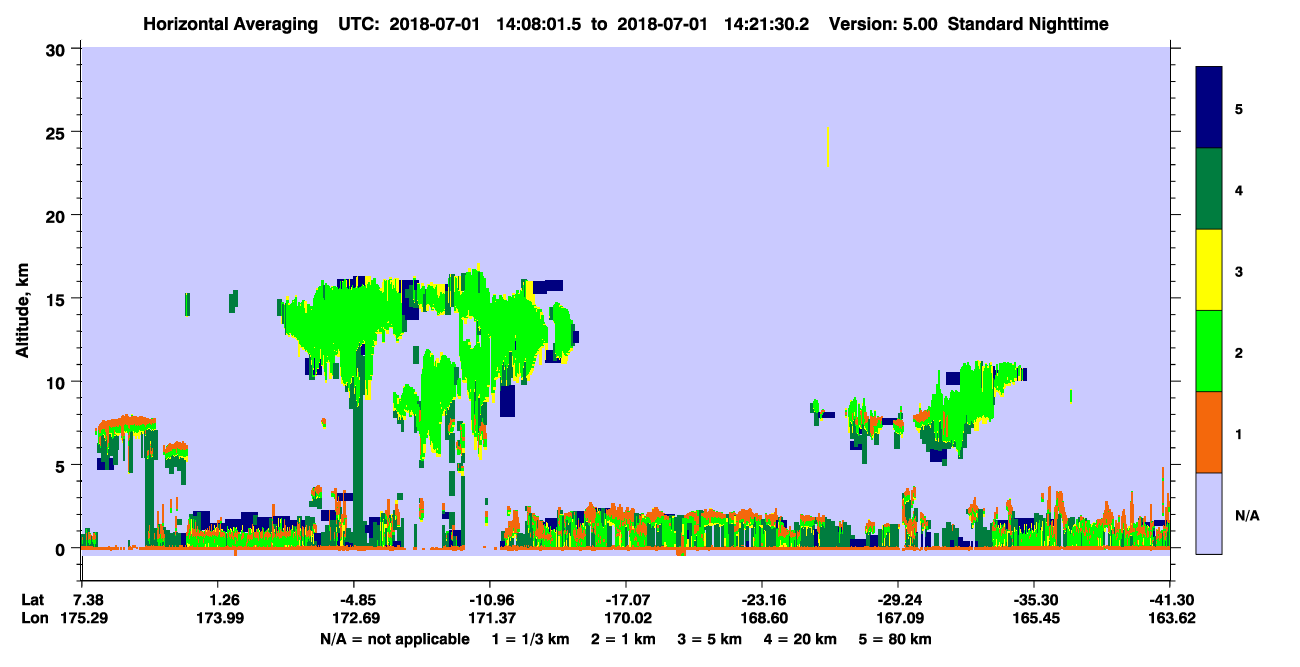The width and height of the screenshot is (1300, 667).
Task: Click the 'N/A = not applicable' legend note
Action: point(394,639)
